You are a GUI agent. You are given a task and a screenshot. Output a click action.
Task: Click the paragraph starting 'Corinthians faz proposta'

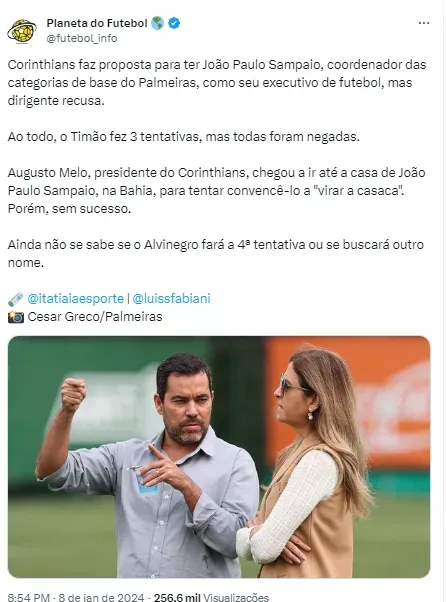(x=217, y=83)
